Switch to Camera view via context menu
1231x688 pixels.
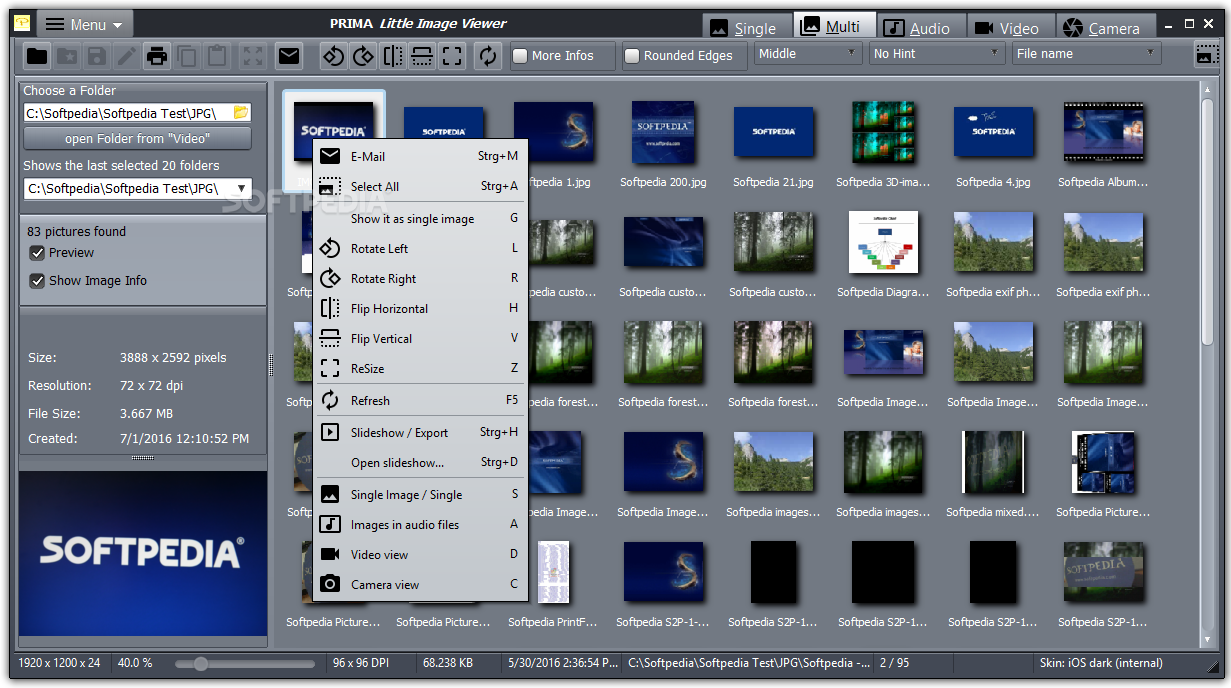point(420,584)
